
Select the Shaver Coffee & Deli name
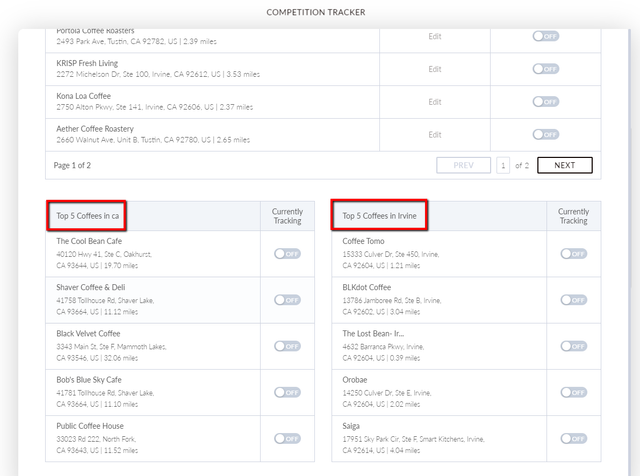[91, 287]
